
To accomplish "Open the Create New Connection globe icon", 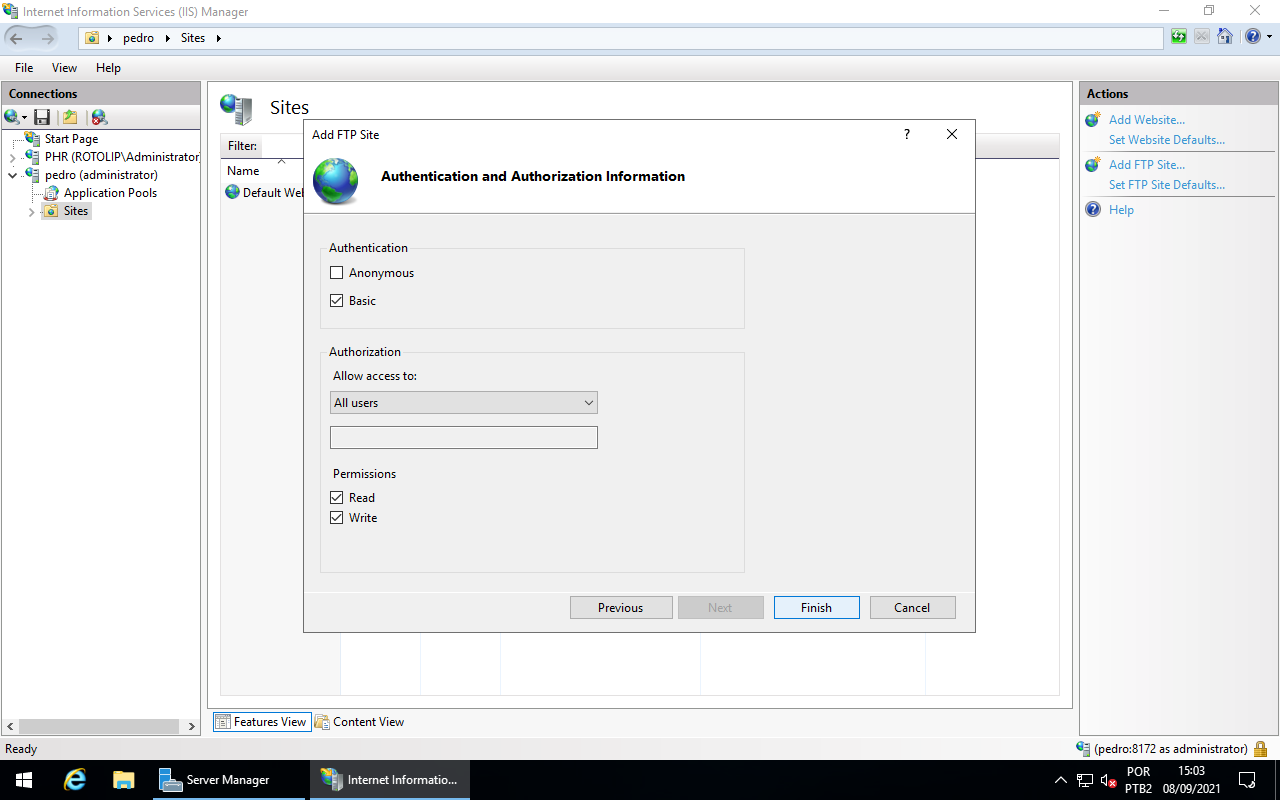I will pyautogui.click(x=12, y=117).
